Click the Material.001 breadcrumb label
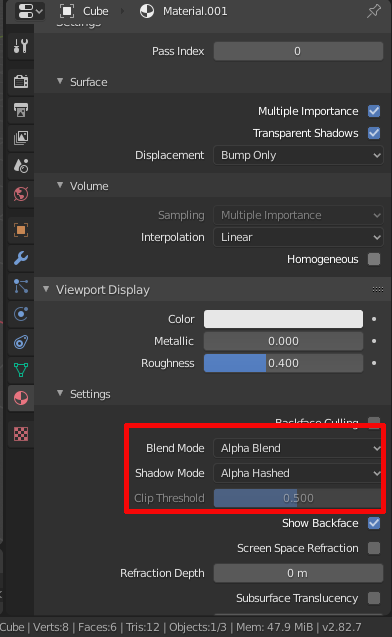392x637 pixels. tap(195, 11)
